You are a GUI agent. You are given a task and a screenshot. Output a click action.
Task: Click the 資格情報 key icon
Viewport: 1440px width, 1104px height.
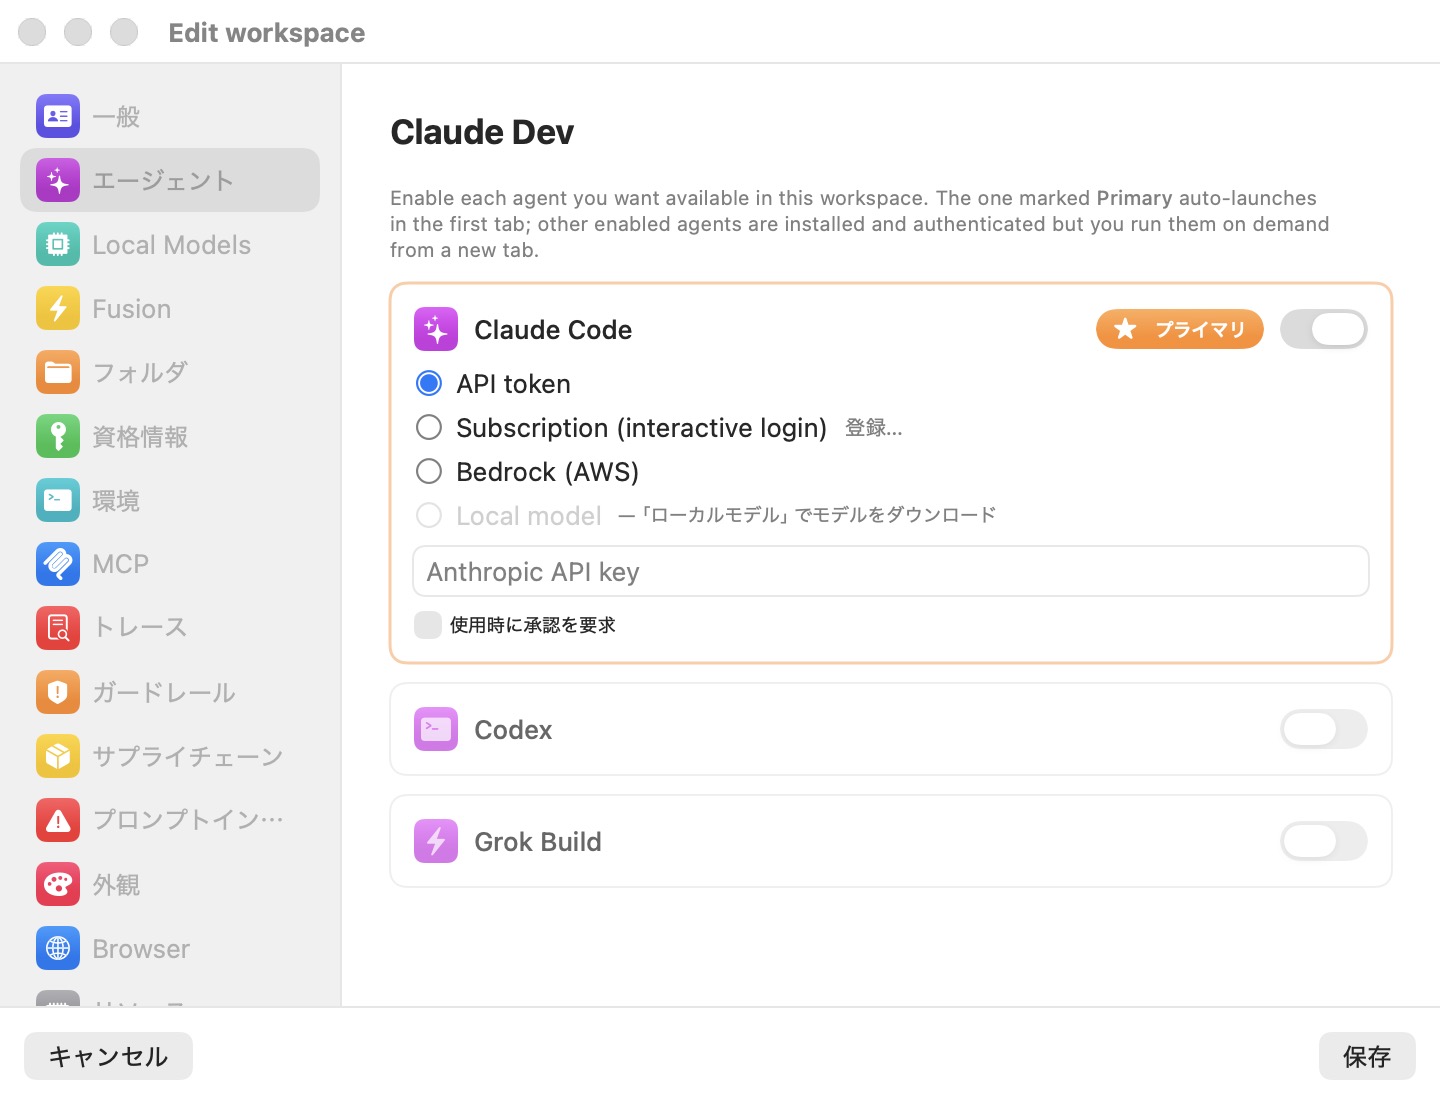[x=58, y=436]
